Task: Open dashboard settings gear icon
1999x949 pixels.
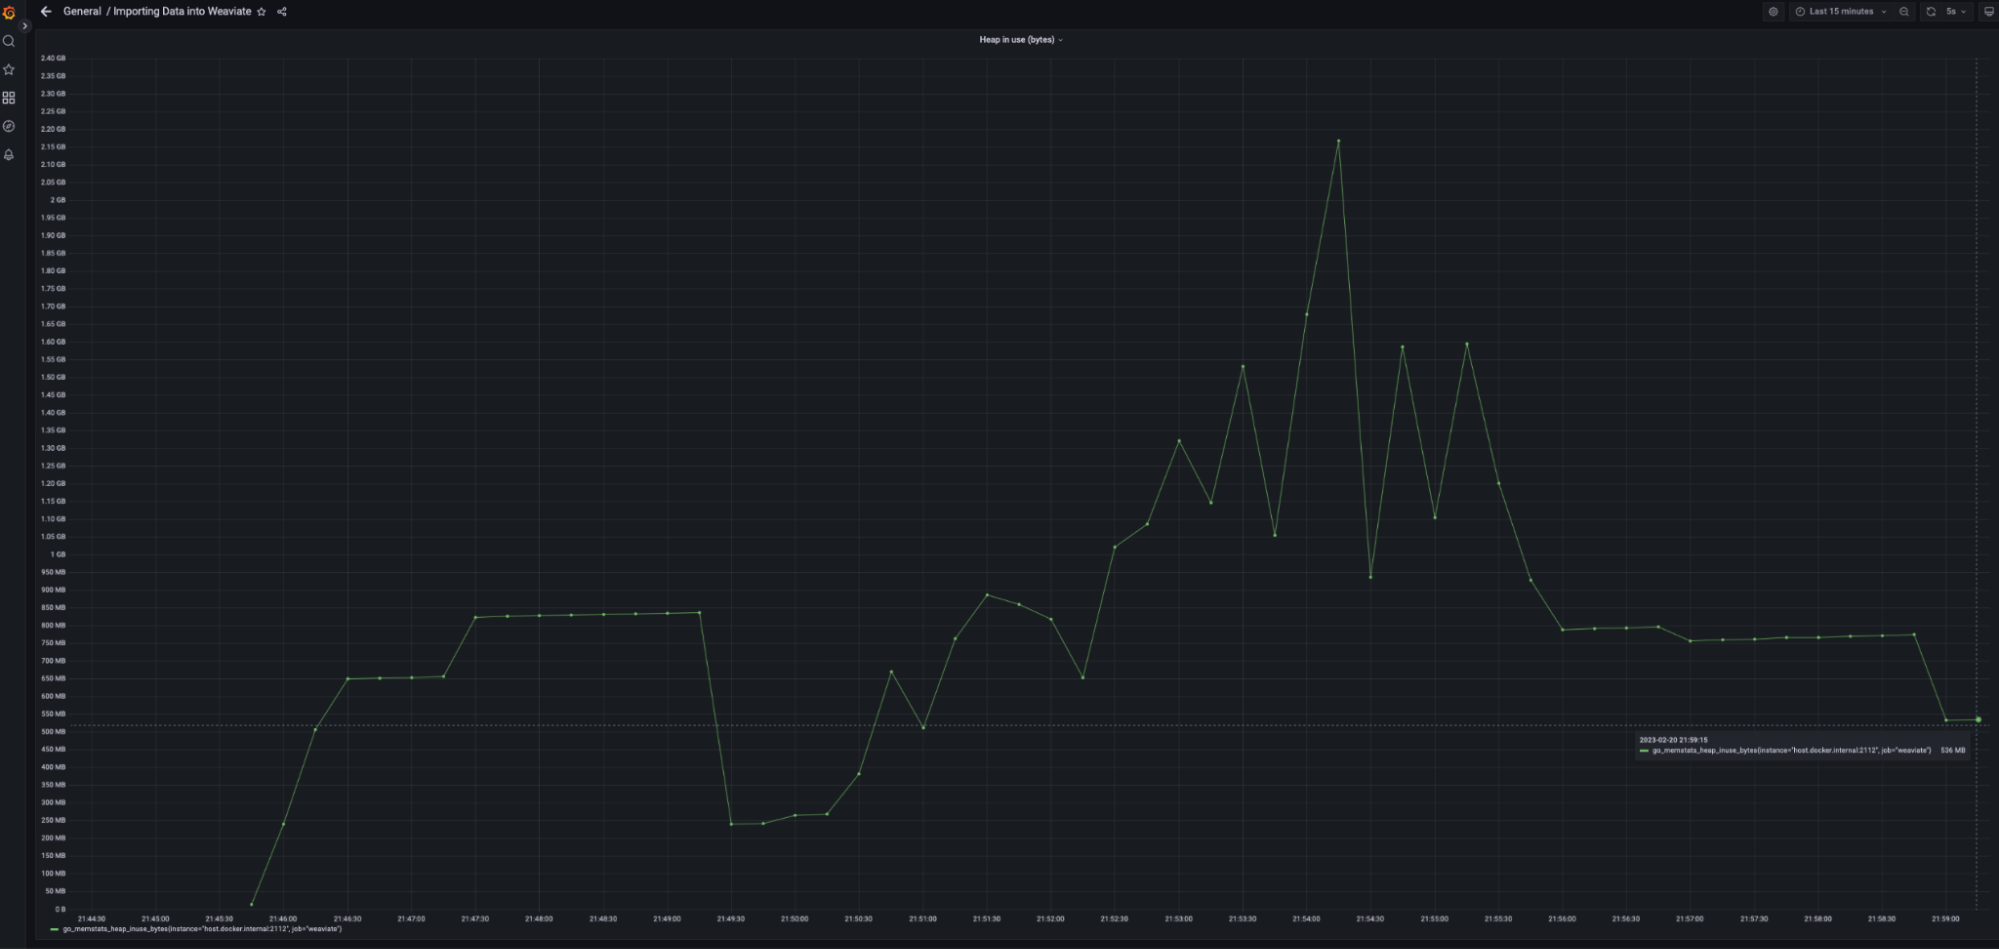Action: pyautogui.click(x=1774, y=12)
